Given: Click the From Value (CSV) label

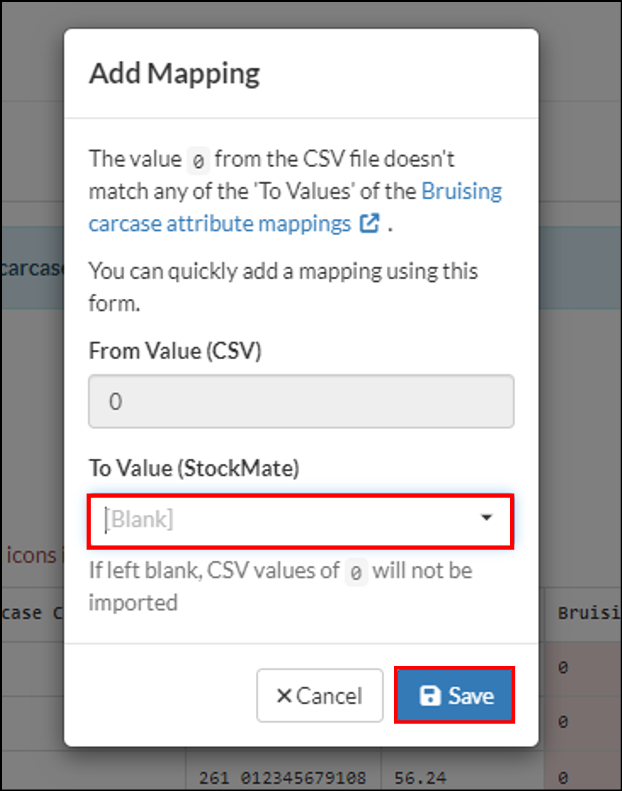Looking at the screenshot, I should point(175,351).
